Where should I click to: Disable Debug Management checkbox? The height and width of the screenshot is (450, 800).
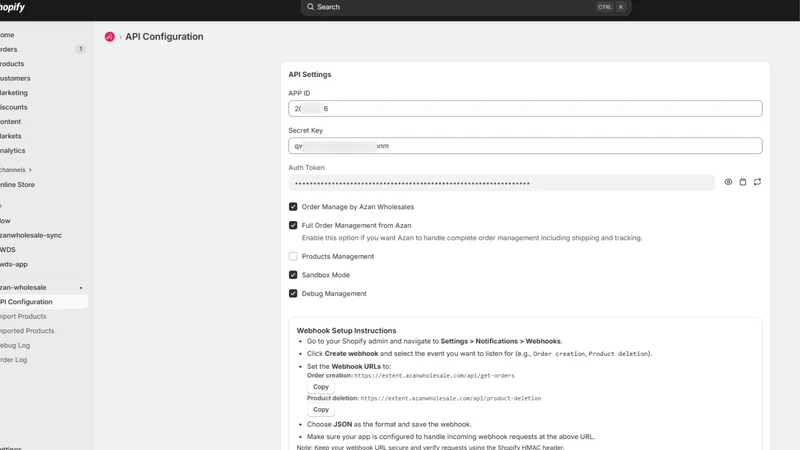[x=293, y=293]
